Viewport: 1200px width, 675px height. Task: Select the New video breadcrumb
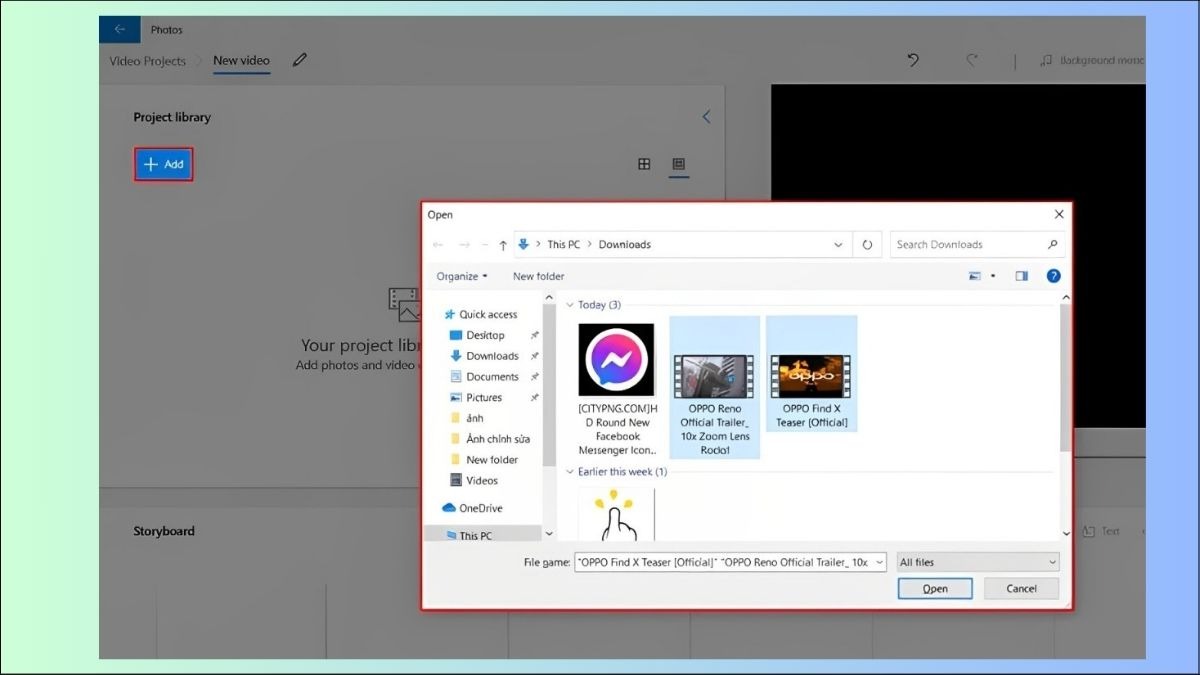click(241, 60)
